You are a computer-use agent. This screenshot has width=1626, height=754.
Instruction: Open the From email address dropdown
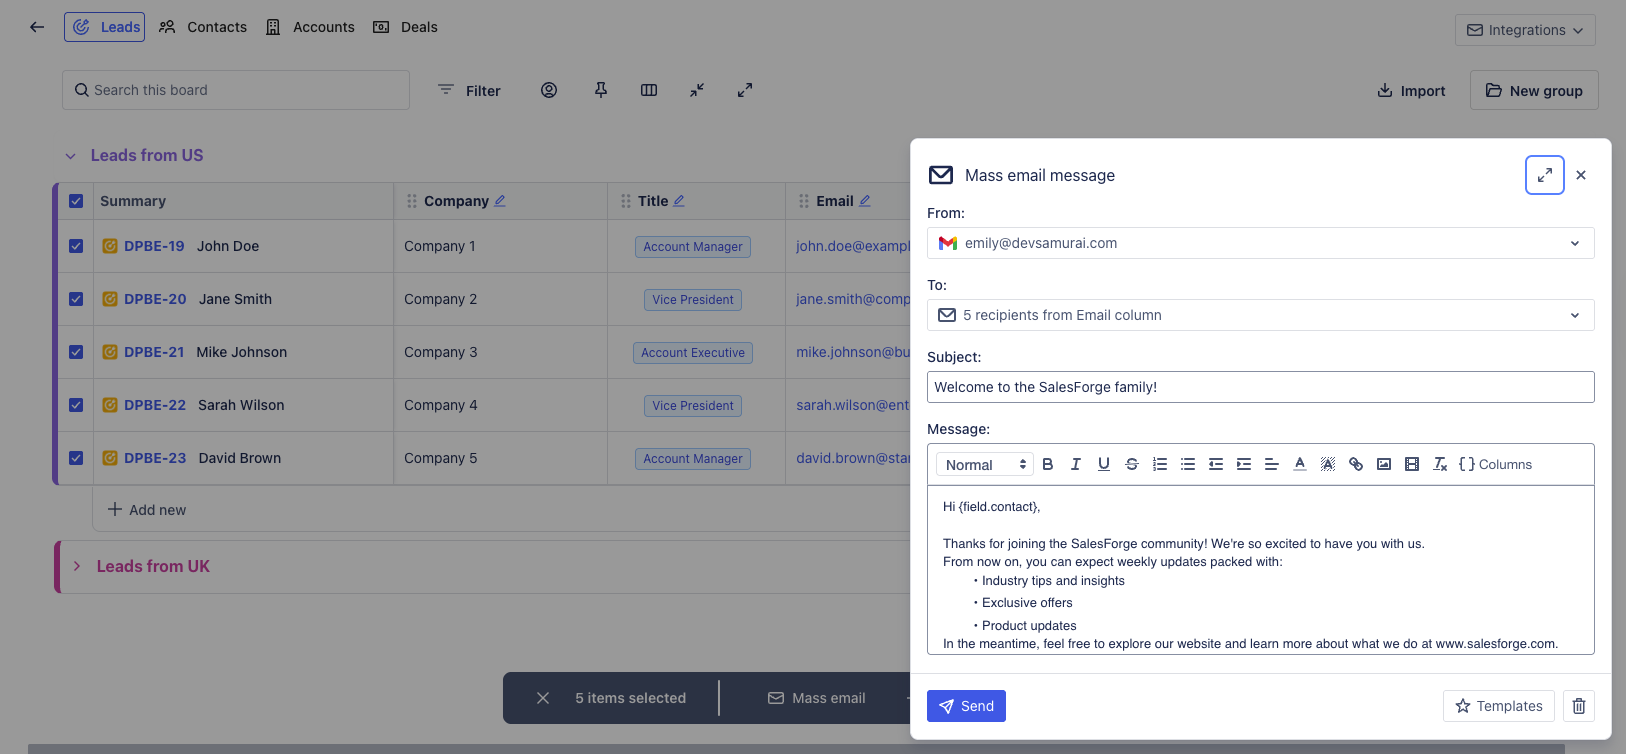(x=1260, y=243)
